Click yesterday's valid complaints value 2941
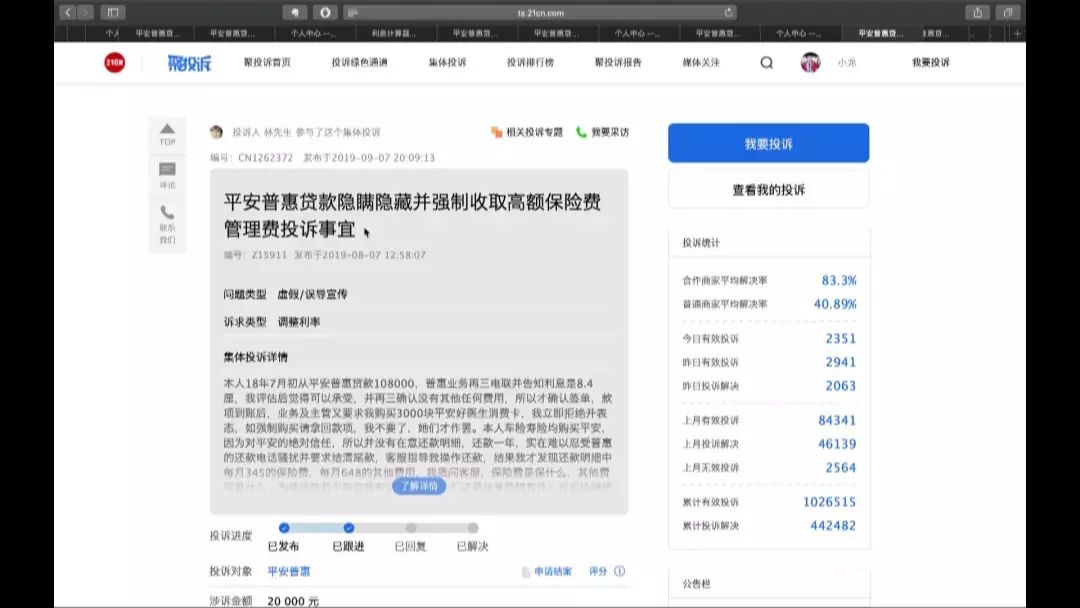Image resolution: width=1080 pixels, height=608 pixels. click(x=841, y=361)
